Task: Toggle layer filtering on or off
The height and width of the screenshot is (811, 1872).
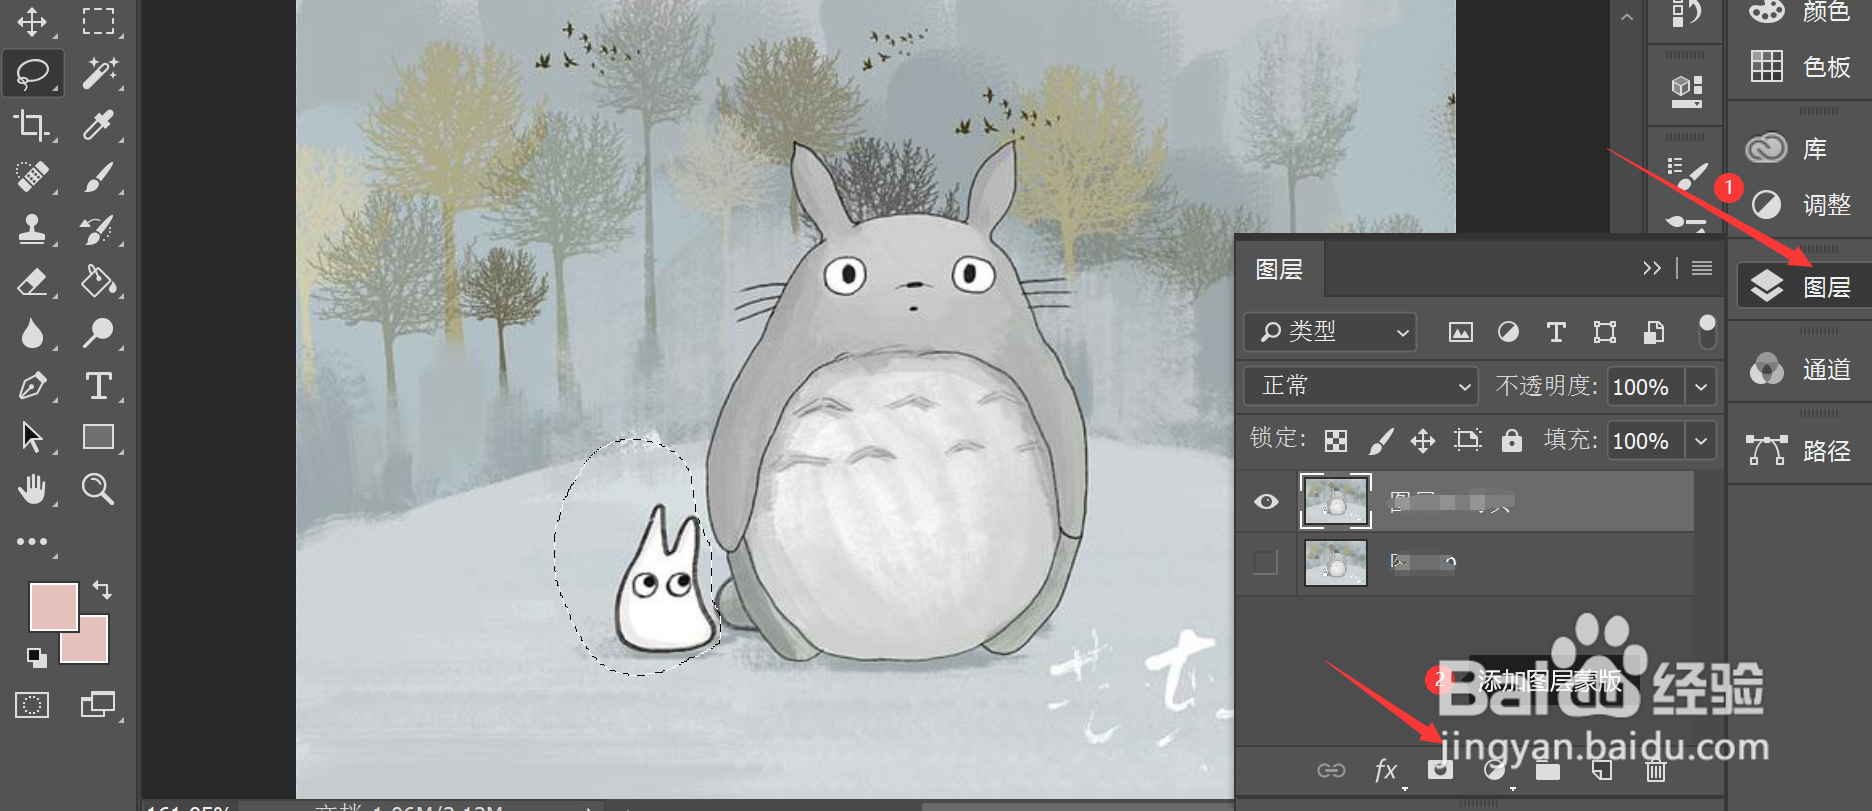Action: [1707, 332]
